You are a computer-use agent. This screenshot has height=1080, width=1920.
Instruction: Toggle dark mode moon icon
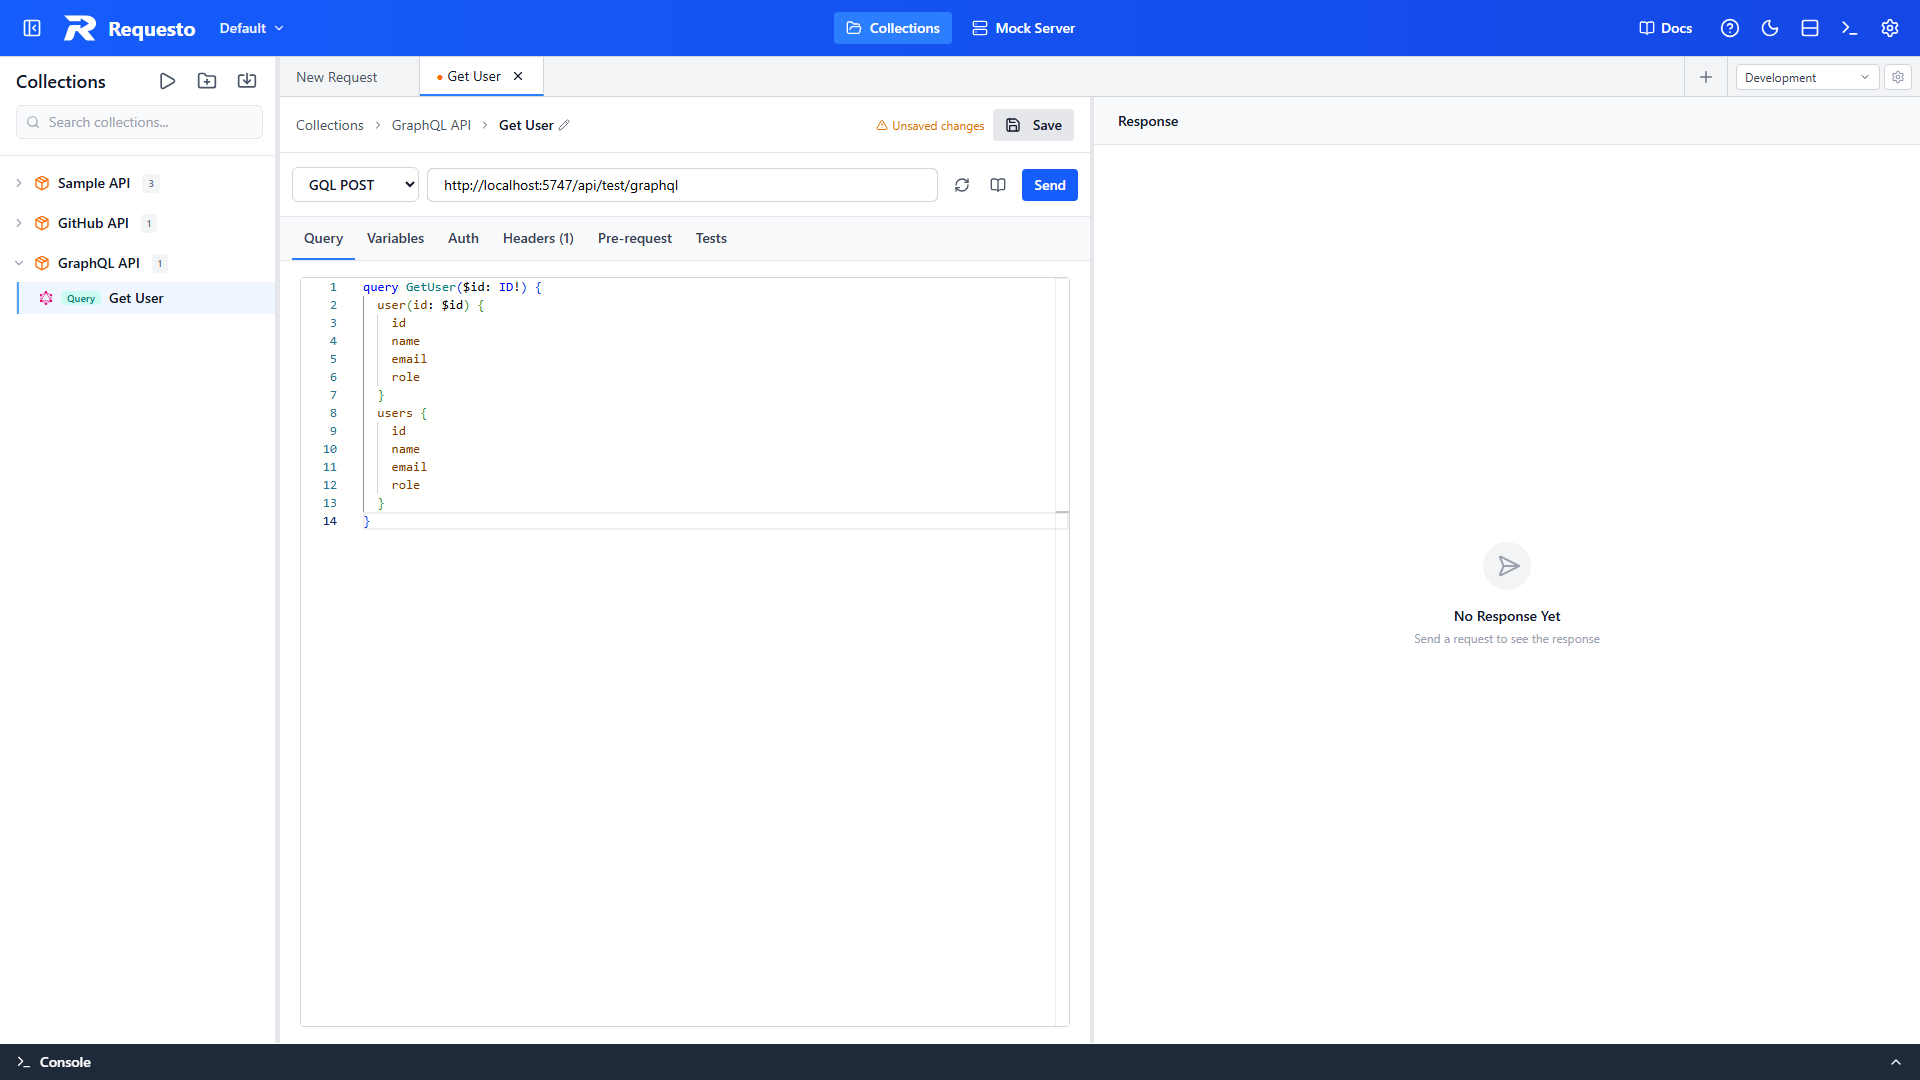[x=1770, y=28]
